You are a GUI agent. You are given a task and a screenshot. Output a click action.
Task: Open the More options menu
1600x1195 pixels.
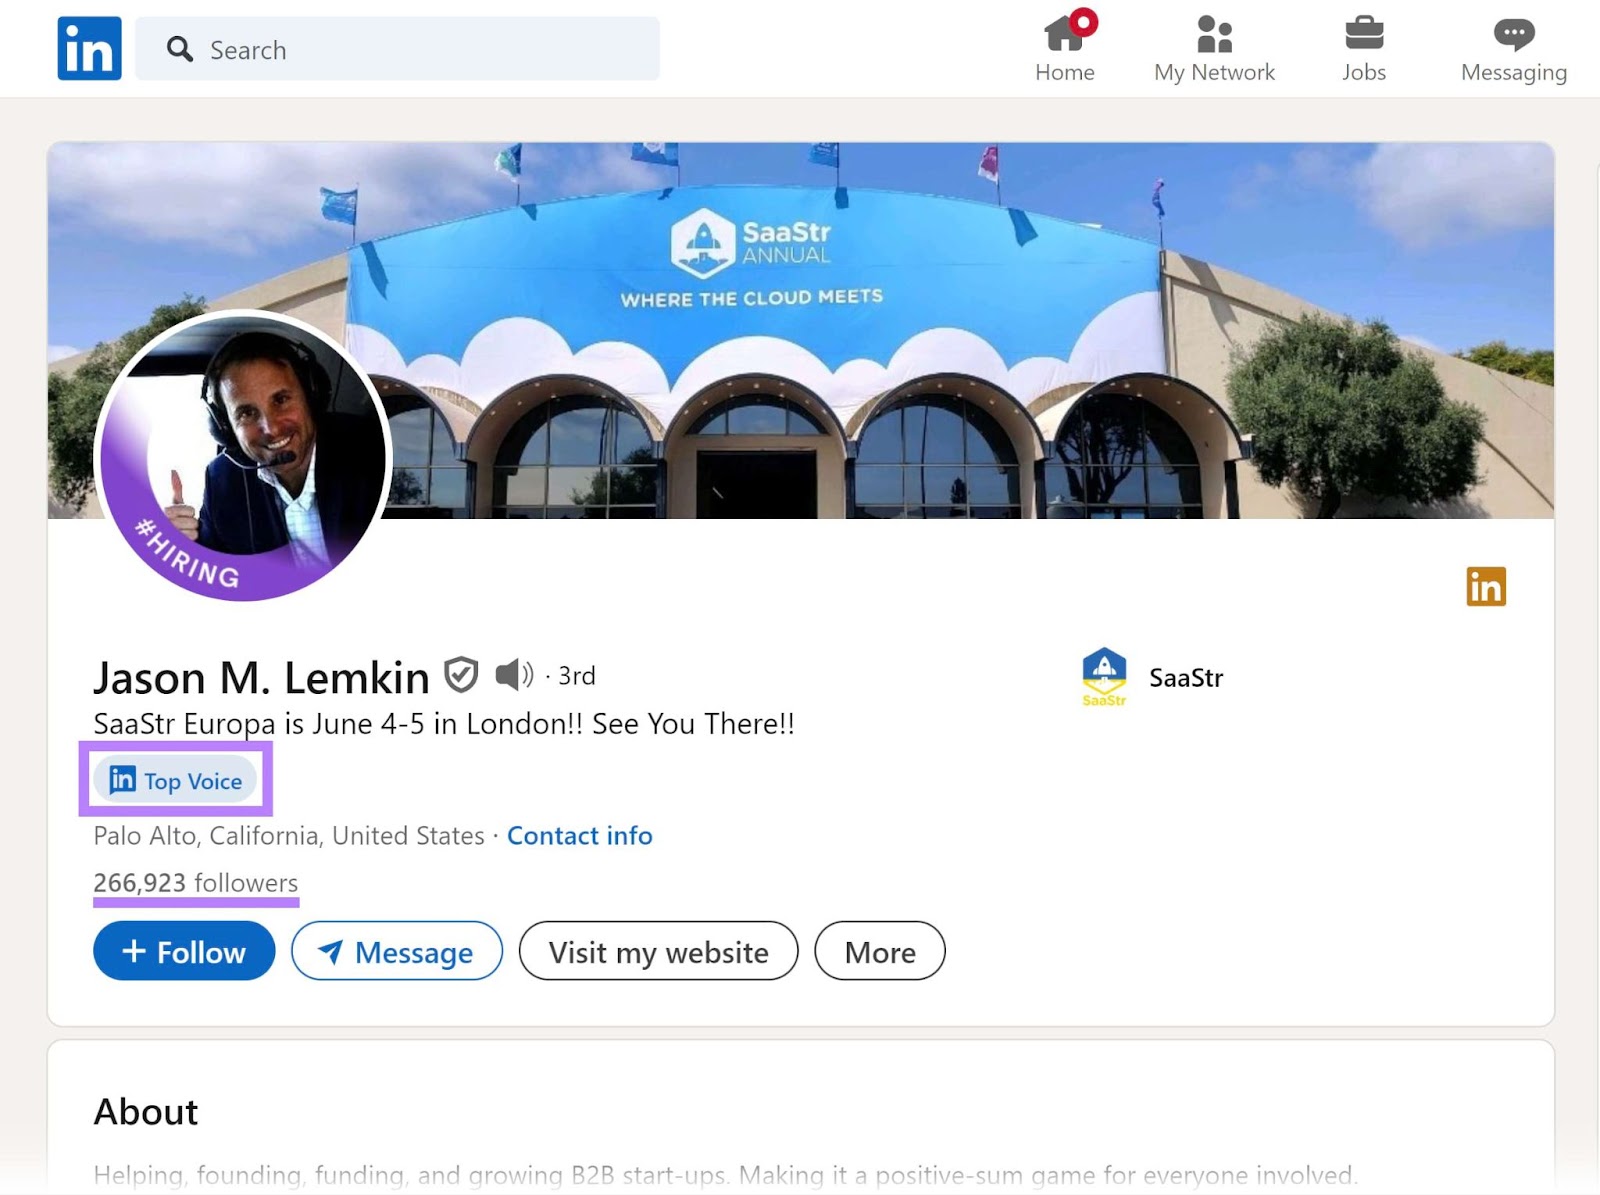pyautogui.click(x=879, y=951)
